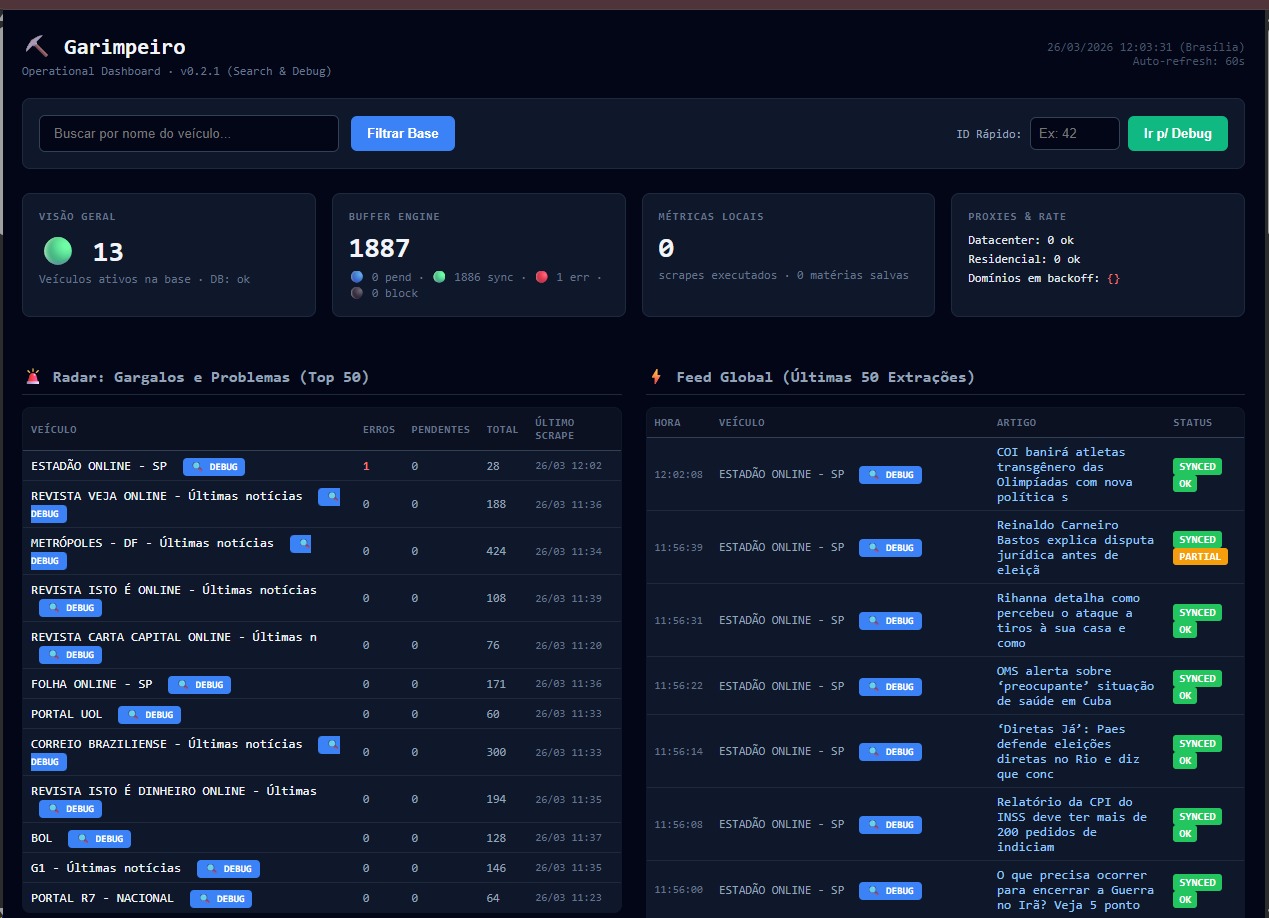Open the OMS alerta sobre Cuba article link
This screenshot has height=918, width=1269.
[1075, 686]
